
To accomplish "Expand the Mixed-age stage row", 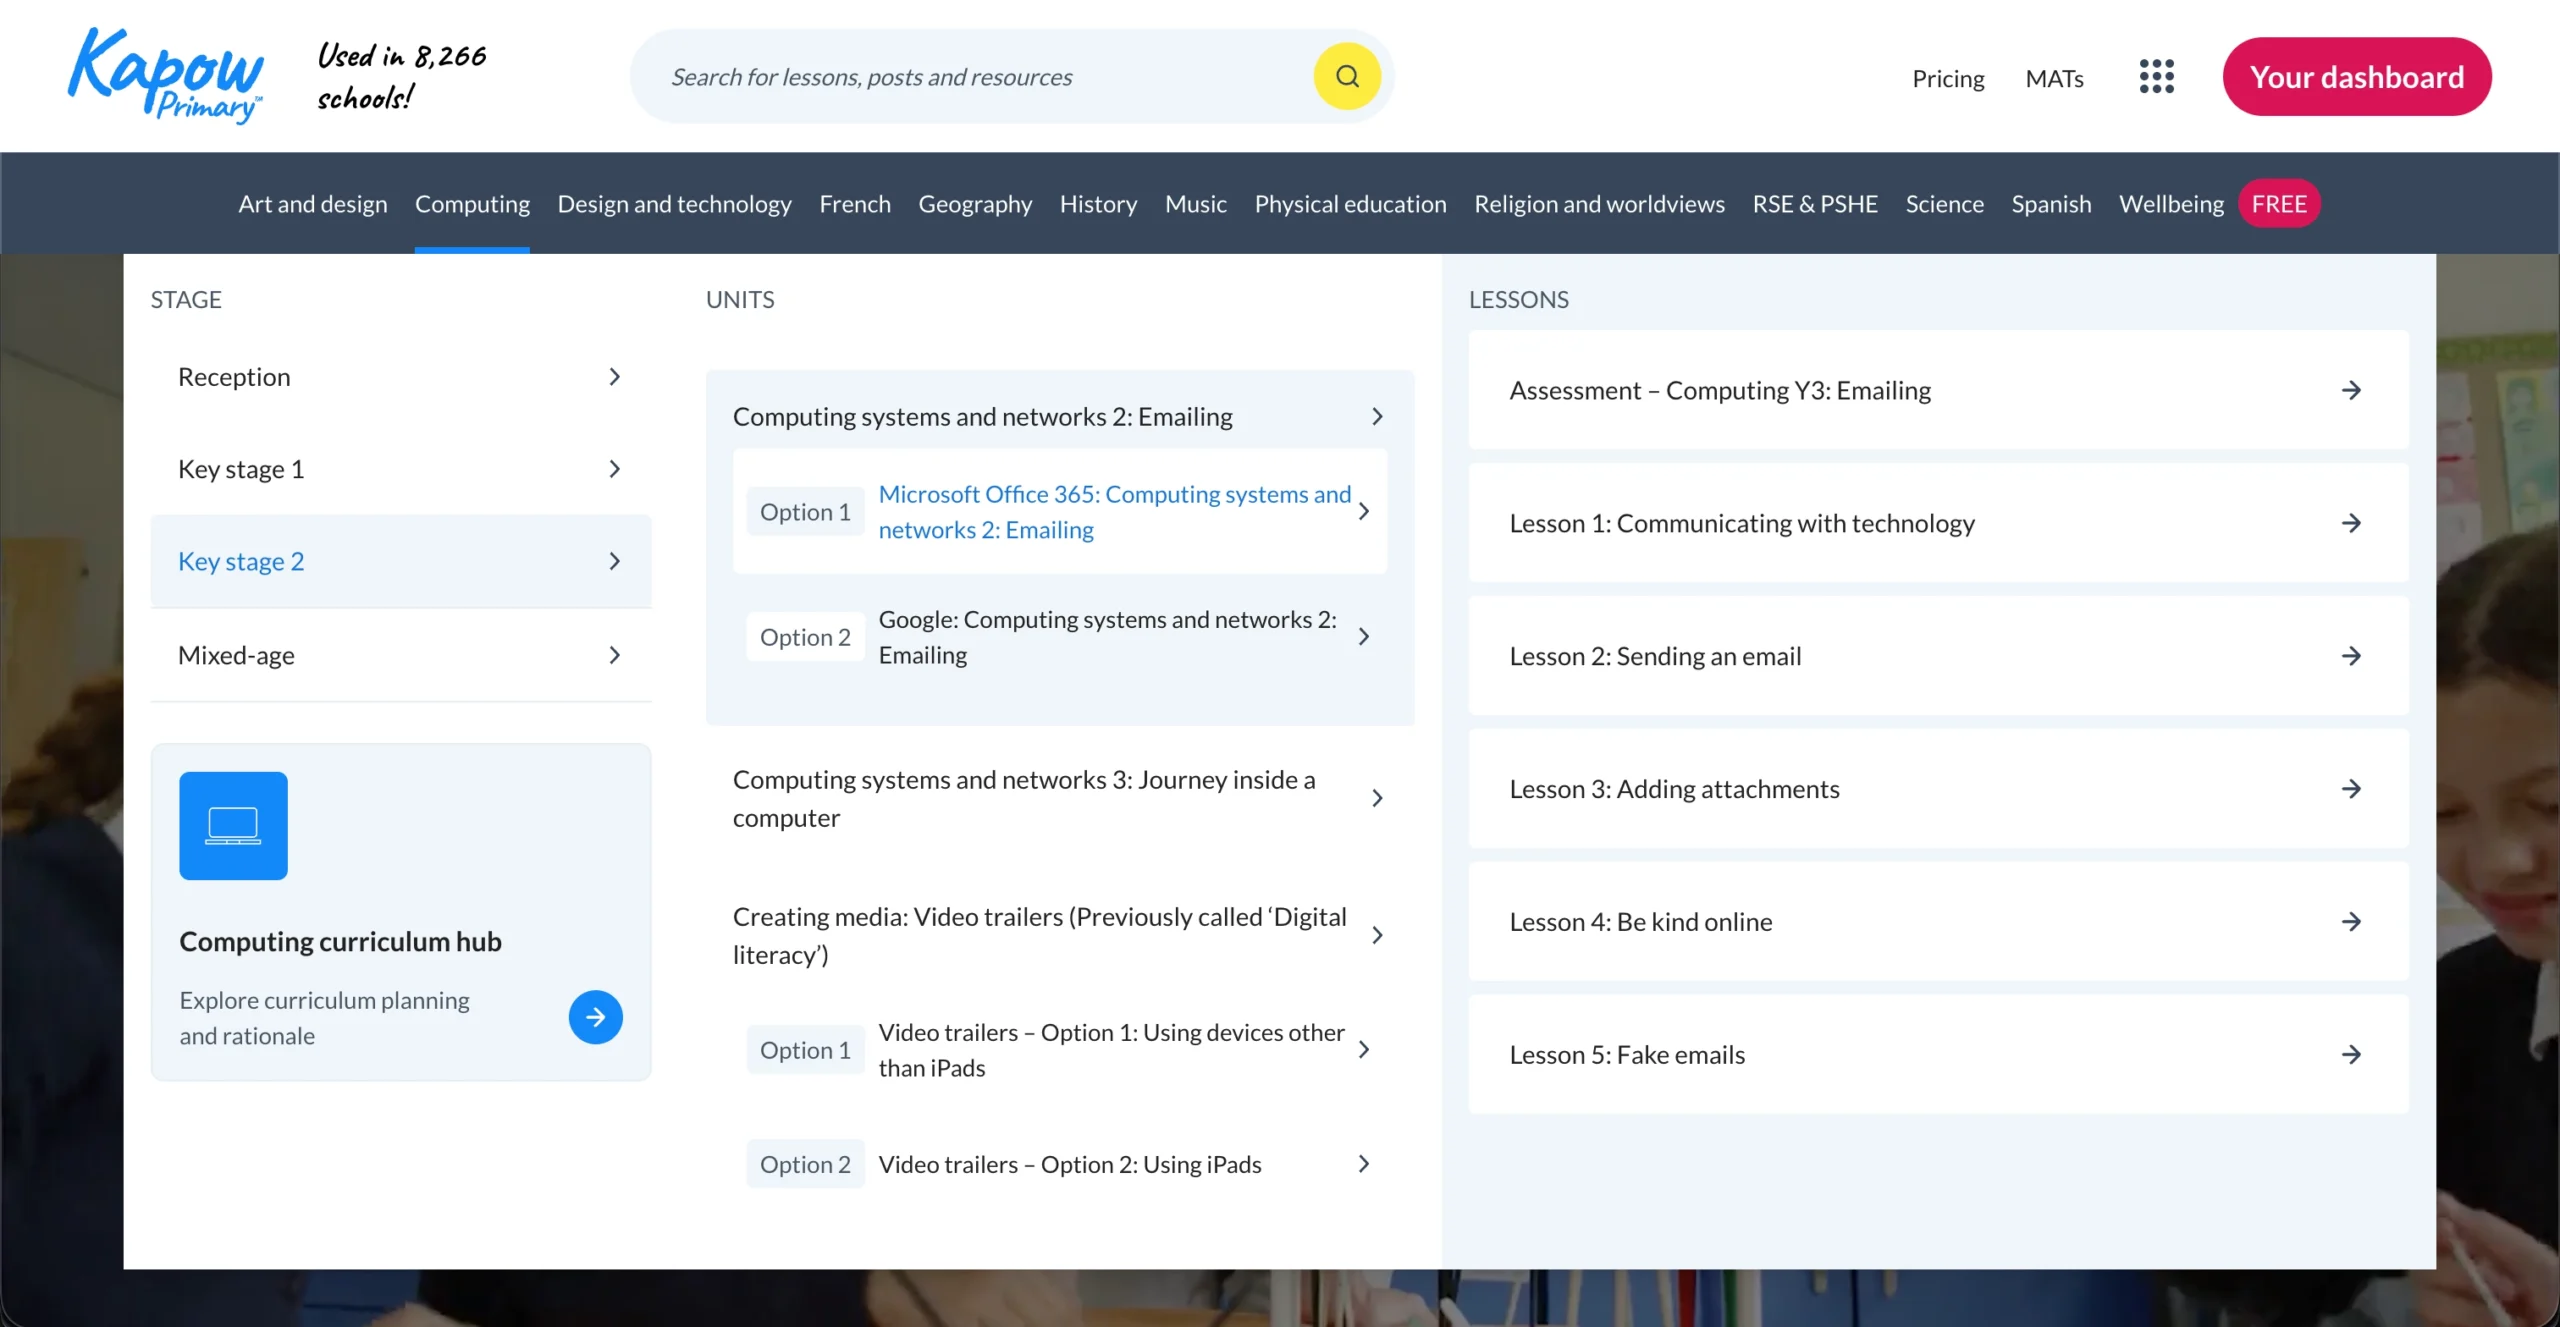I will tap(400, 655).
